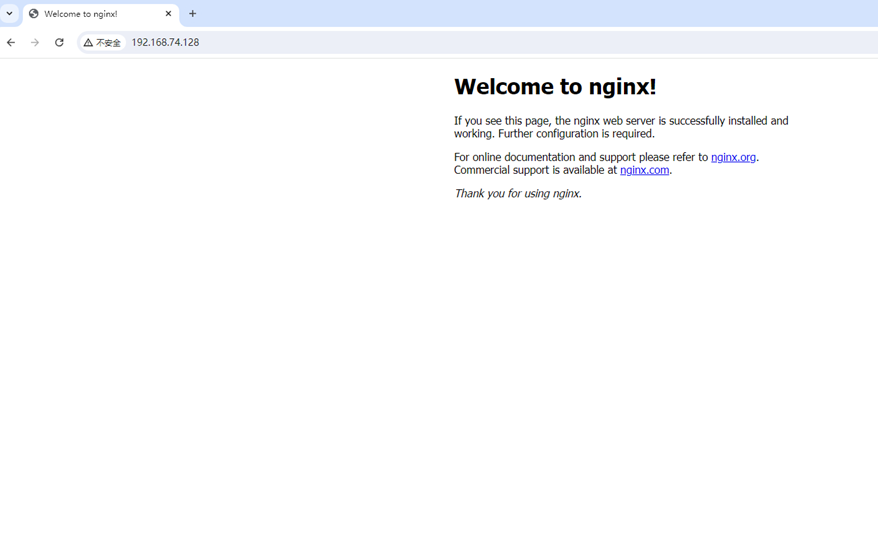Close the Welcome to nginx! tab
This screenshot has width=878, height=553.
pyautogui.click(x=168, y=13)
